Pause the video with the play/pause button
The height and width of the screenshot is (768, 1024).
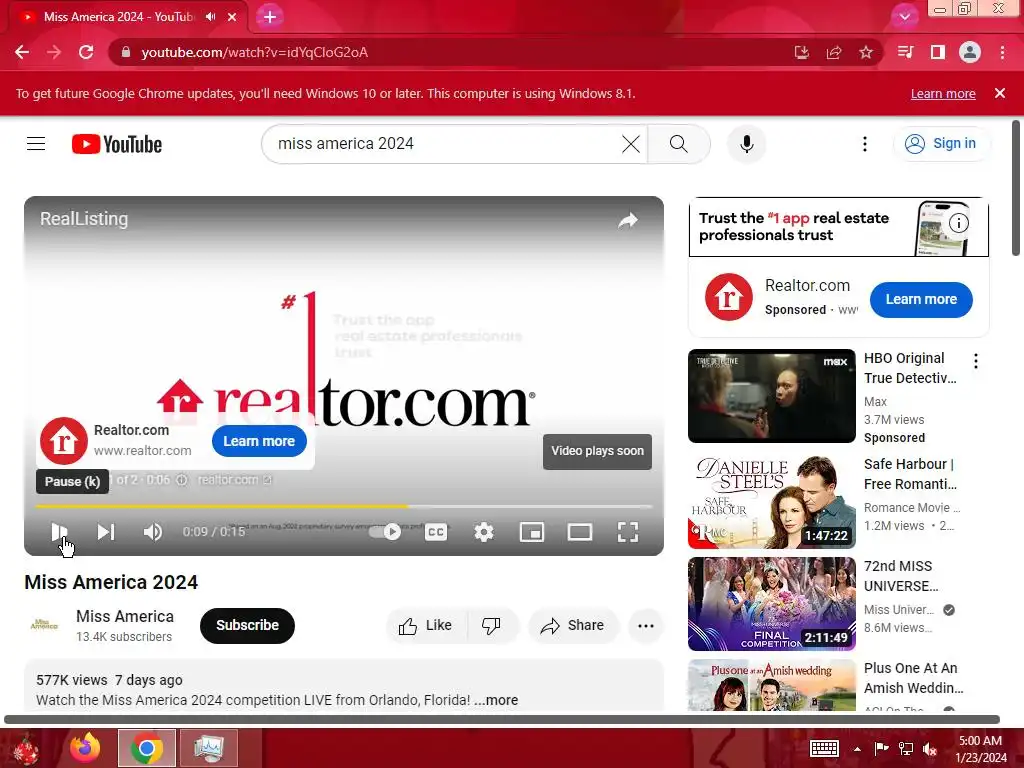tap(59, 532)
